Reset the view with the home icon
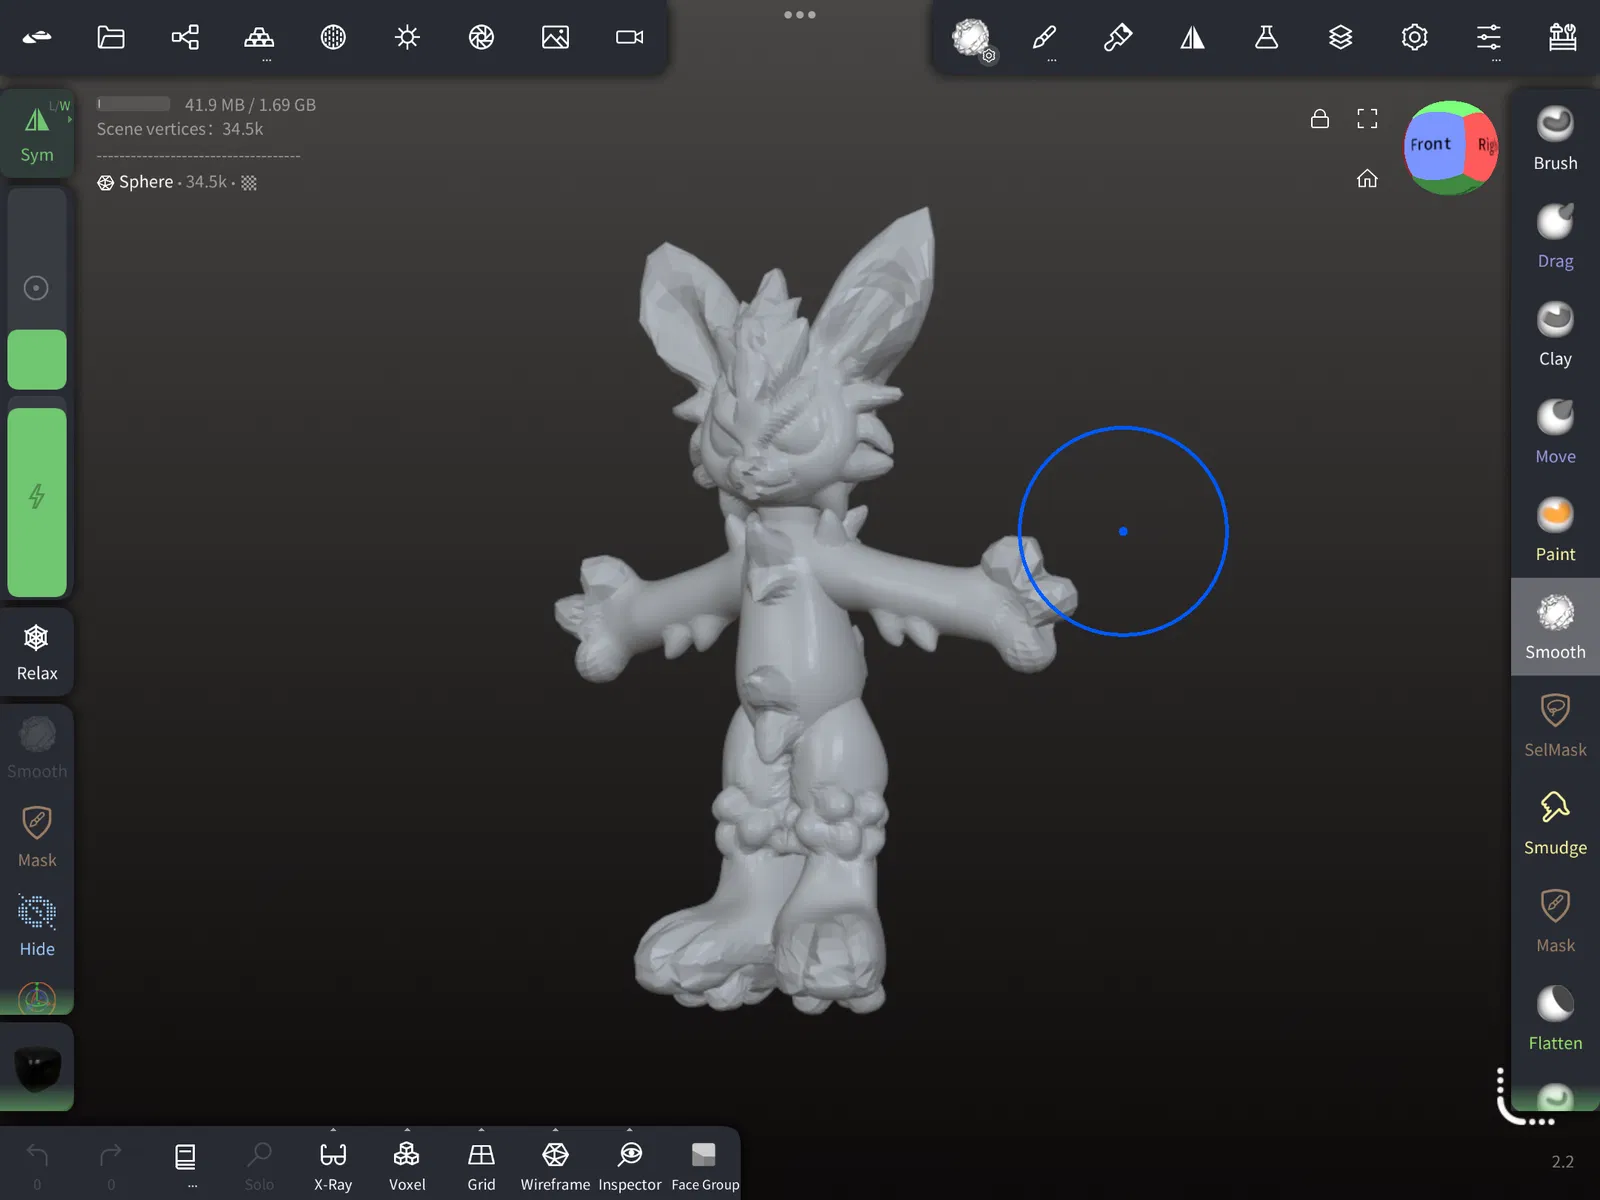Image resolution: width=1600 pixels, height=1200 pixels. click(1367, 179)
